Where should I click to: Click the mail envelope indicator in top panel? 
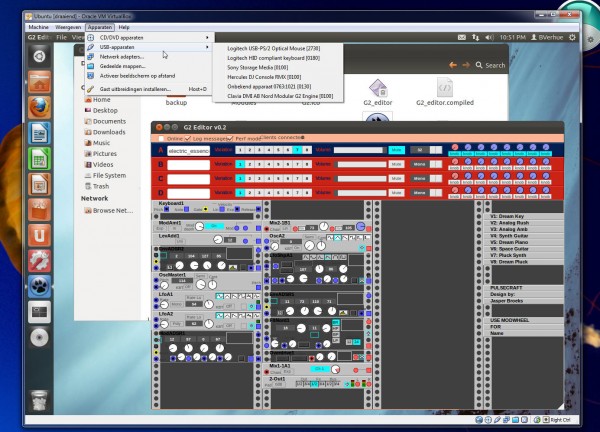[462, 37]
